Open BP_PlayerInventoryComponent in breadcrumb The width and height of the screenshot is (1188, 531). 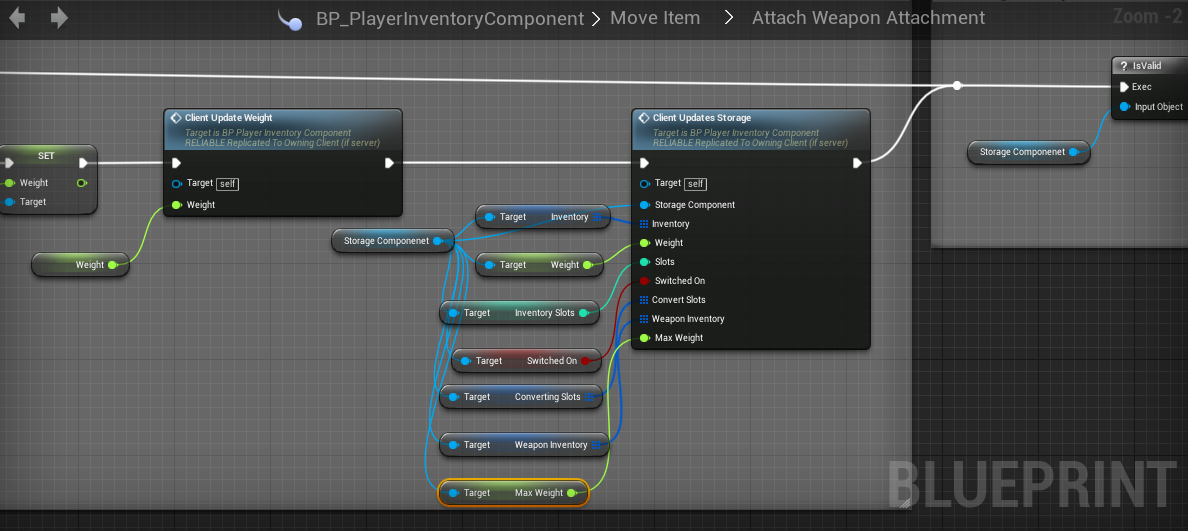tap(449, 19)
